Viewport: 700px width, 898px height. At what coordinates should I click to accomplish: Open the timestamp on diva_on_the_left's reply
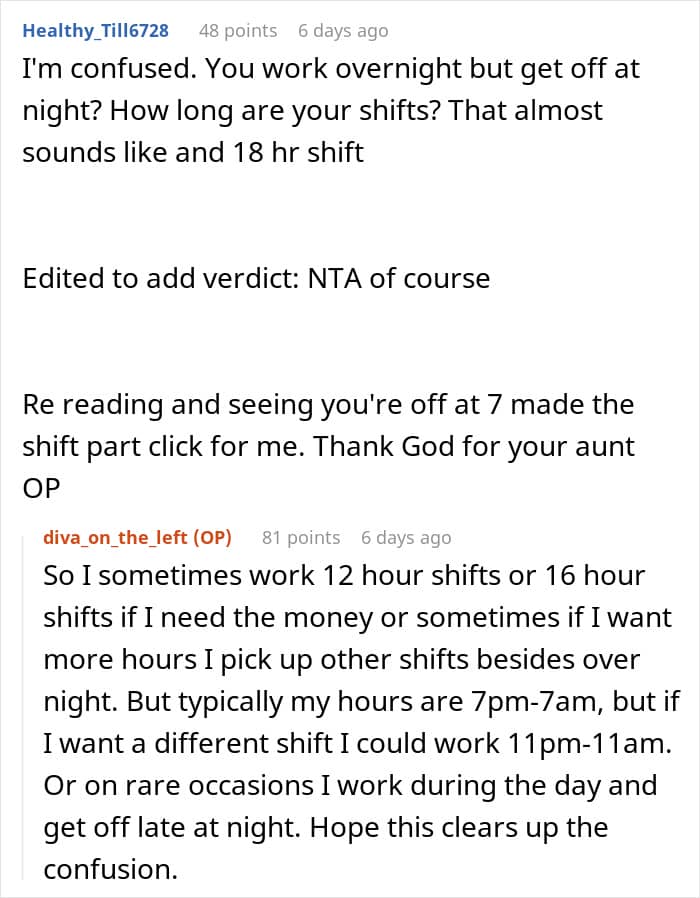(x=406, y=538)
